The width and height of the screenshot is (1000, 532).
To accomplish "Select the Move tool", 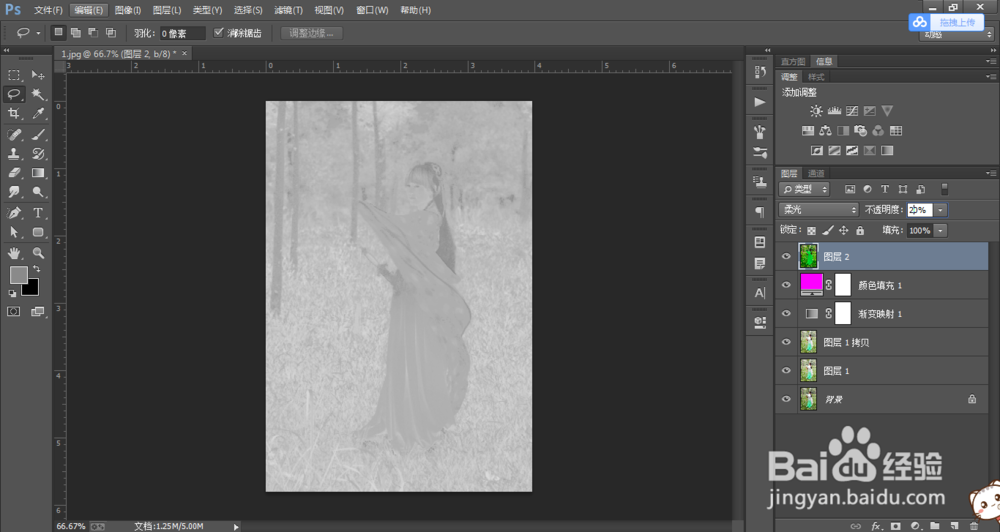I will tap(38, 75).
